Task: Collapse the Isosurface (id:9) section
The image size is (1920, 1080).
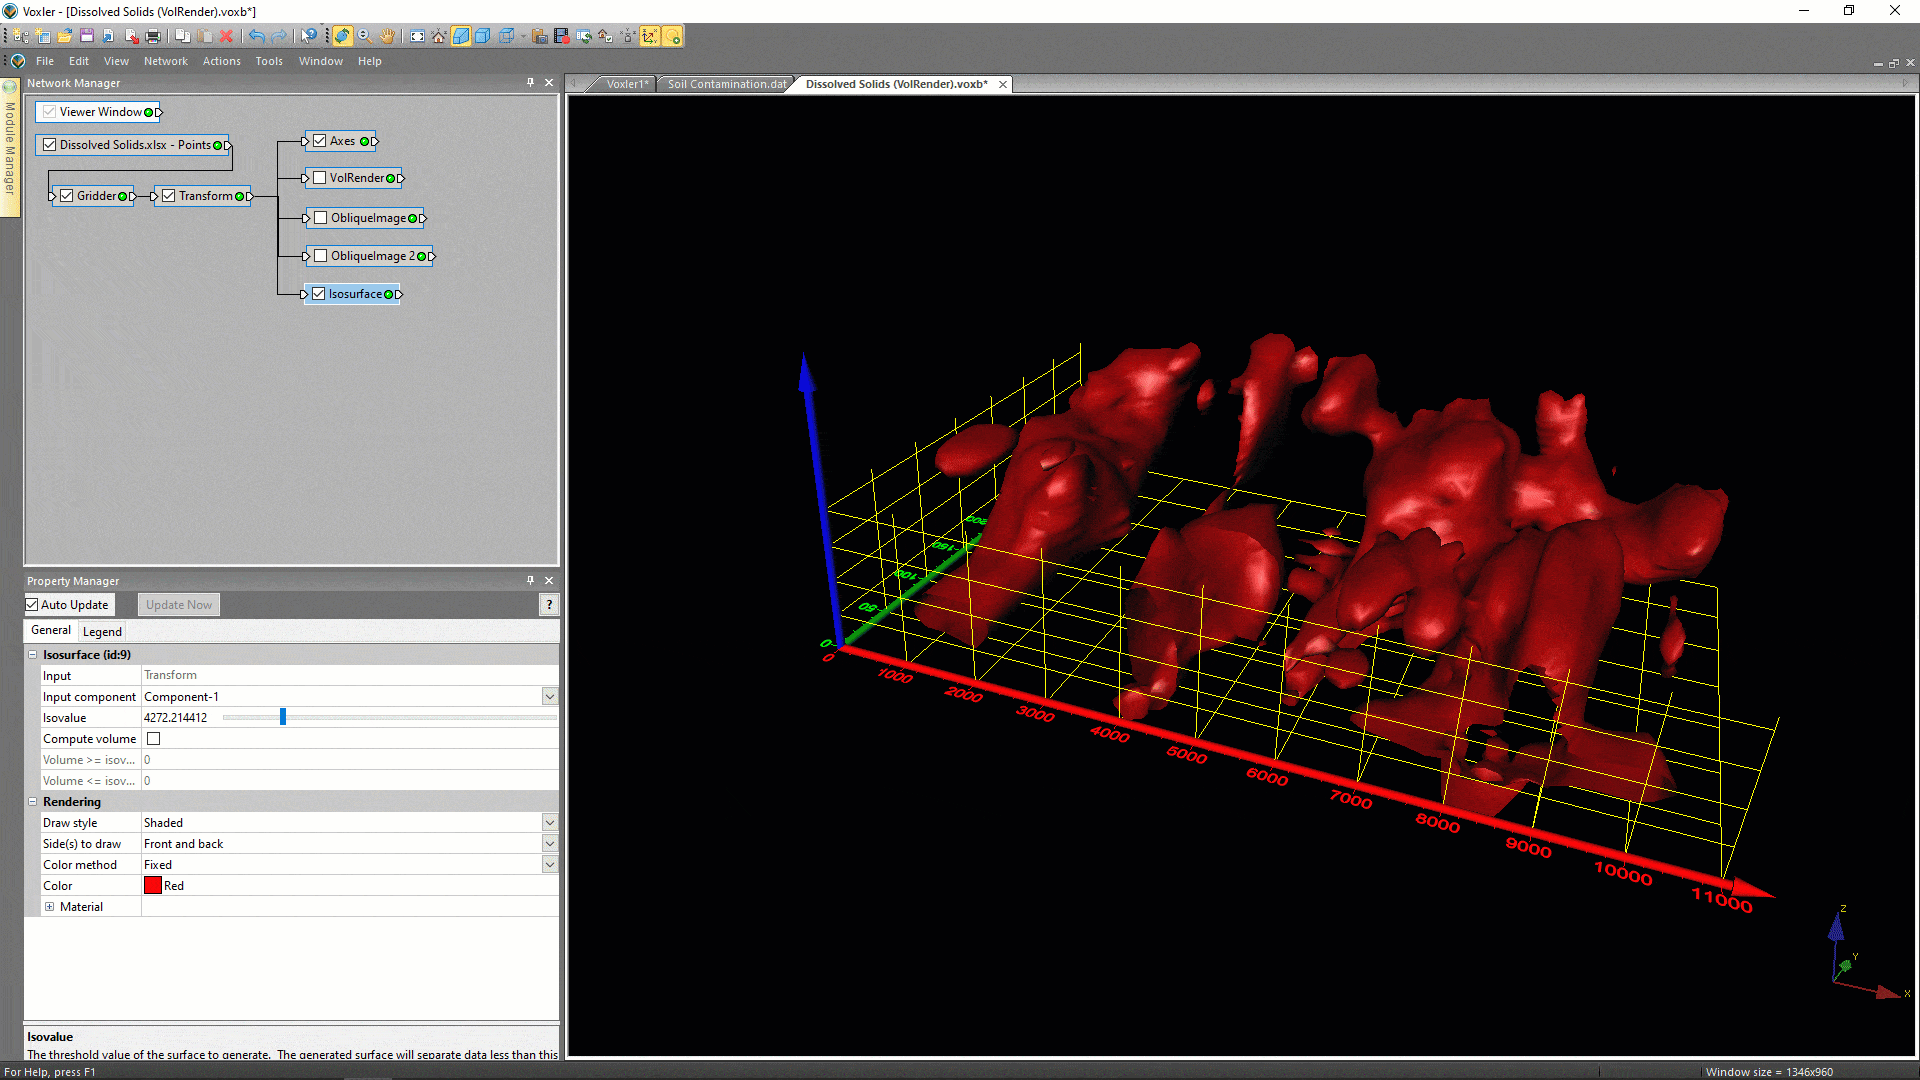Action: click(32, 655)
